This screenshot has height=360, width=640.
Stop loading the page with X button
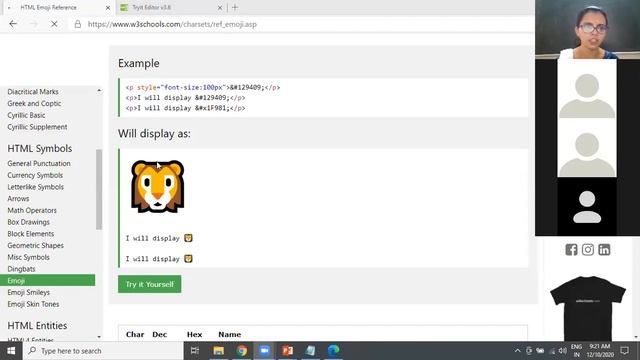tap(54, 24)
